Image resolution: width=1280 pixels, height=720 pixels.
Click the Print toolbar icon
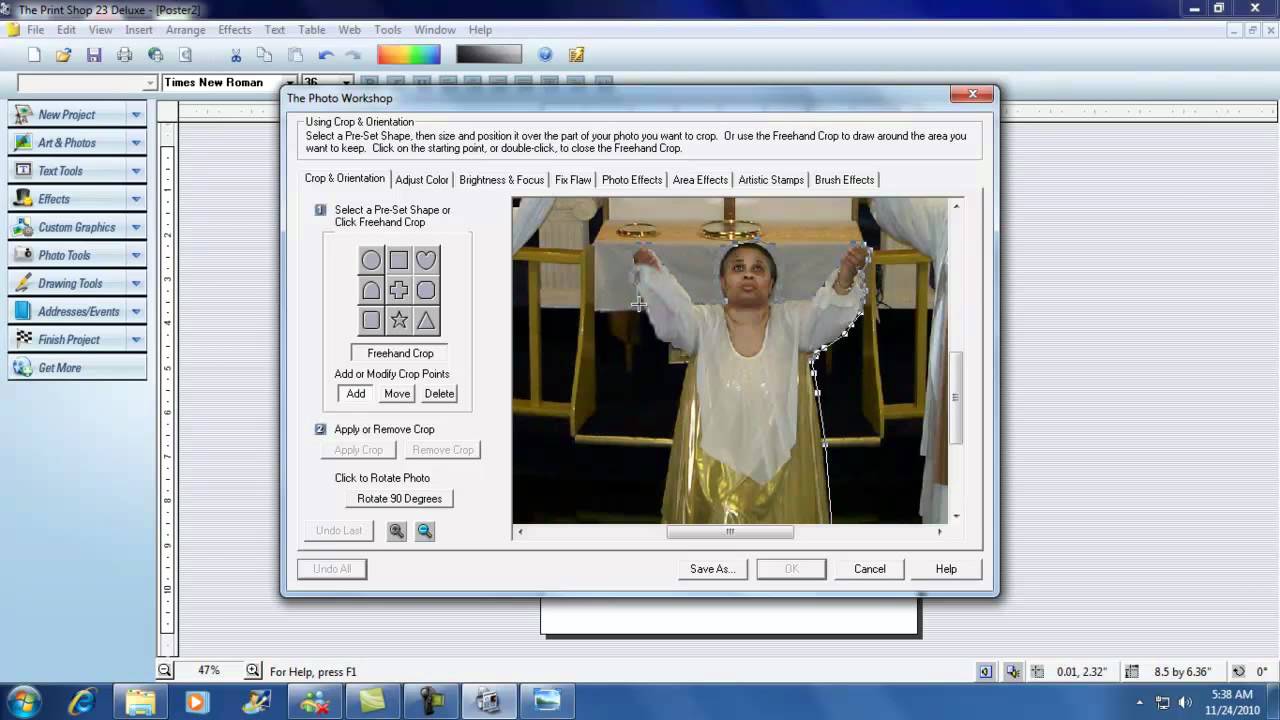(125, 55)
